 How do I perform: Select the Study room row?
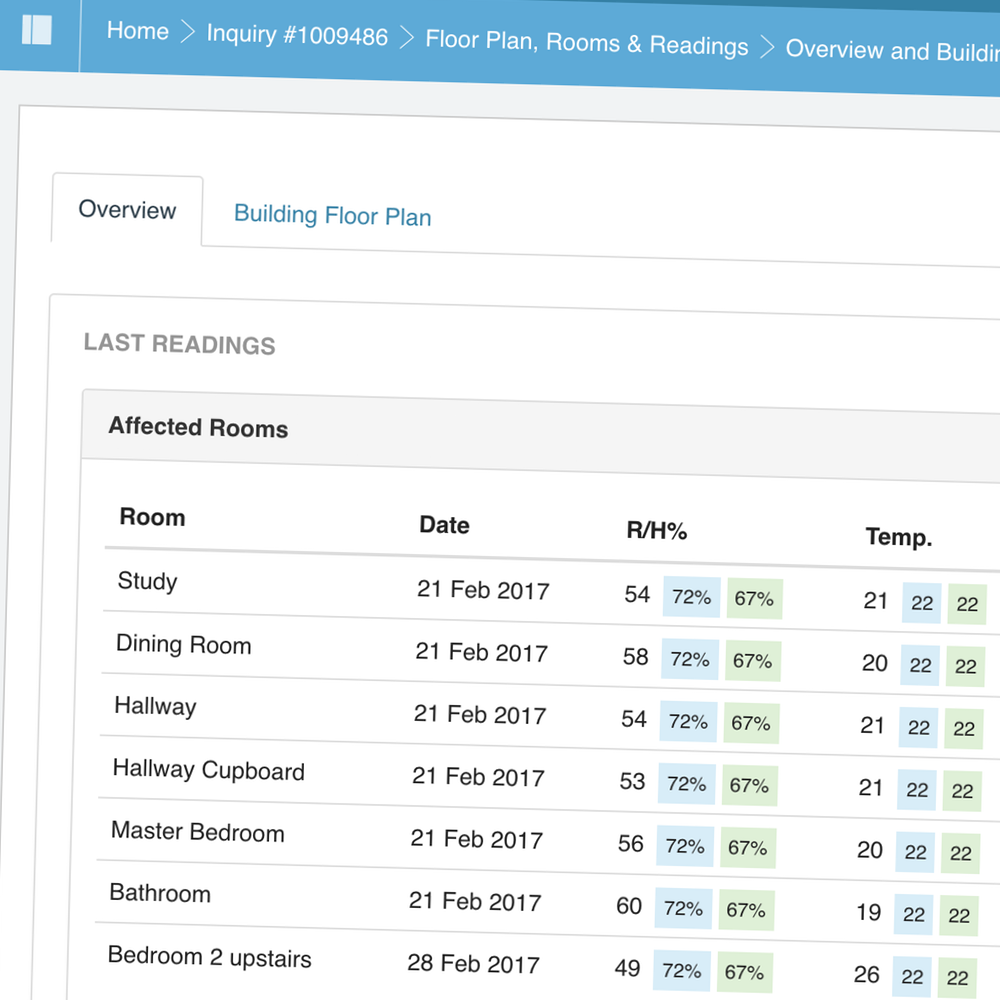click(x=147, y=581)
